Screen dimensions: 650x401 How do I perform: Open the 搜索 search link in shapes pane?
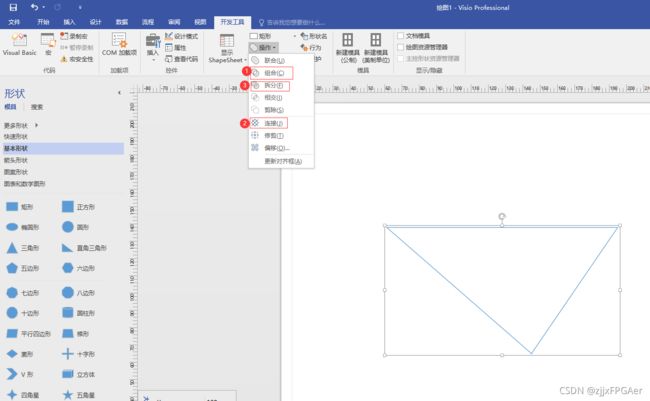(x=37, y=107)
